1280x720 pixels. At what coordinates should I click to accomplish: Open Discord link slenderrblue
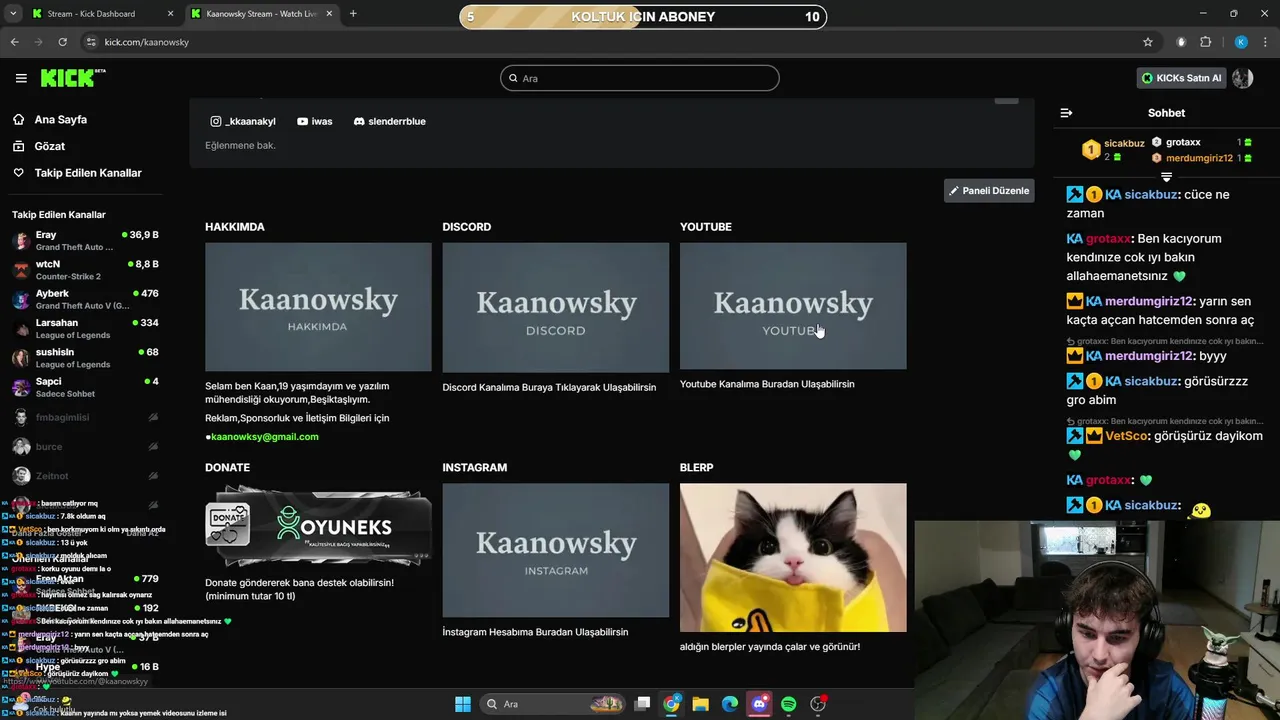390,121
